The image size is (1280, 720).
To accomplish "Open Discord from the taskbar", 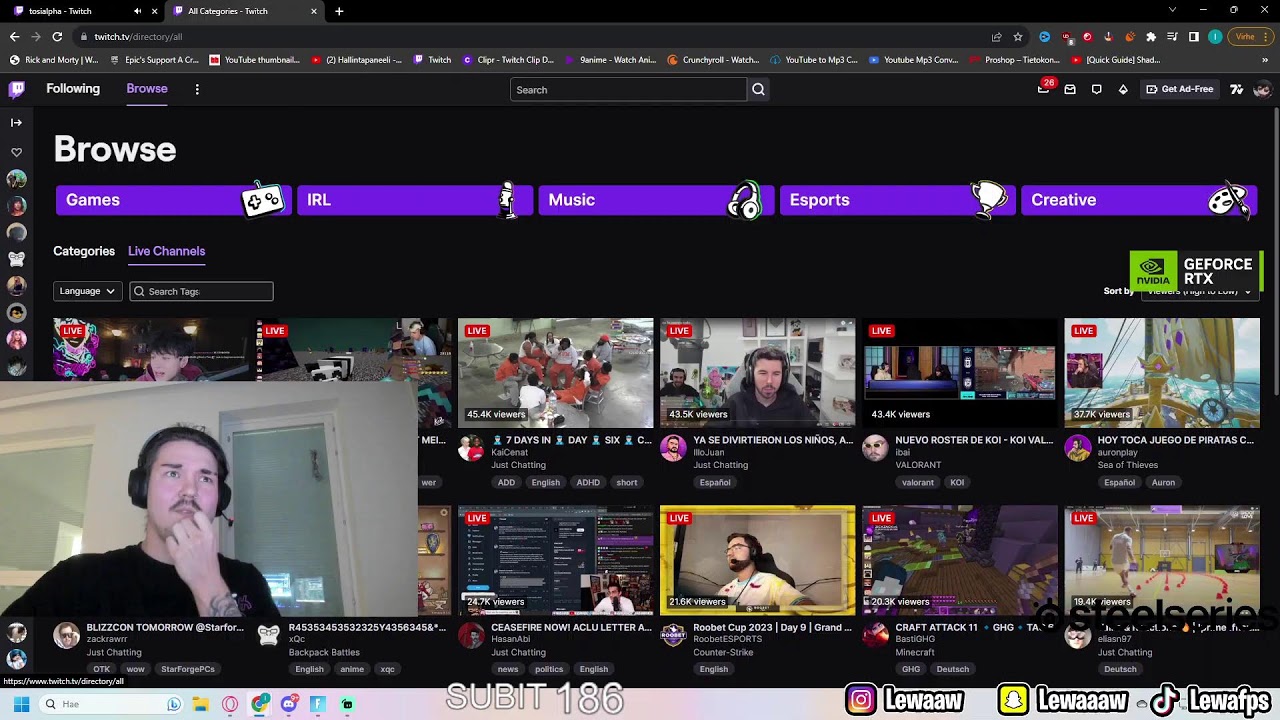I will [x=289, y=704].
